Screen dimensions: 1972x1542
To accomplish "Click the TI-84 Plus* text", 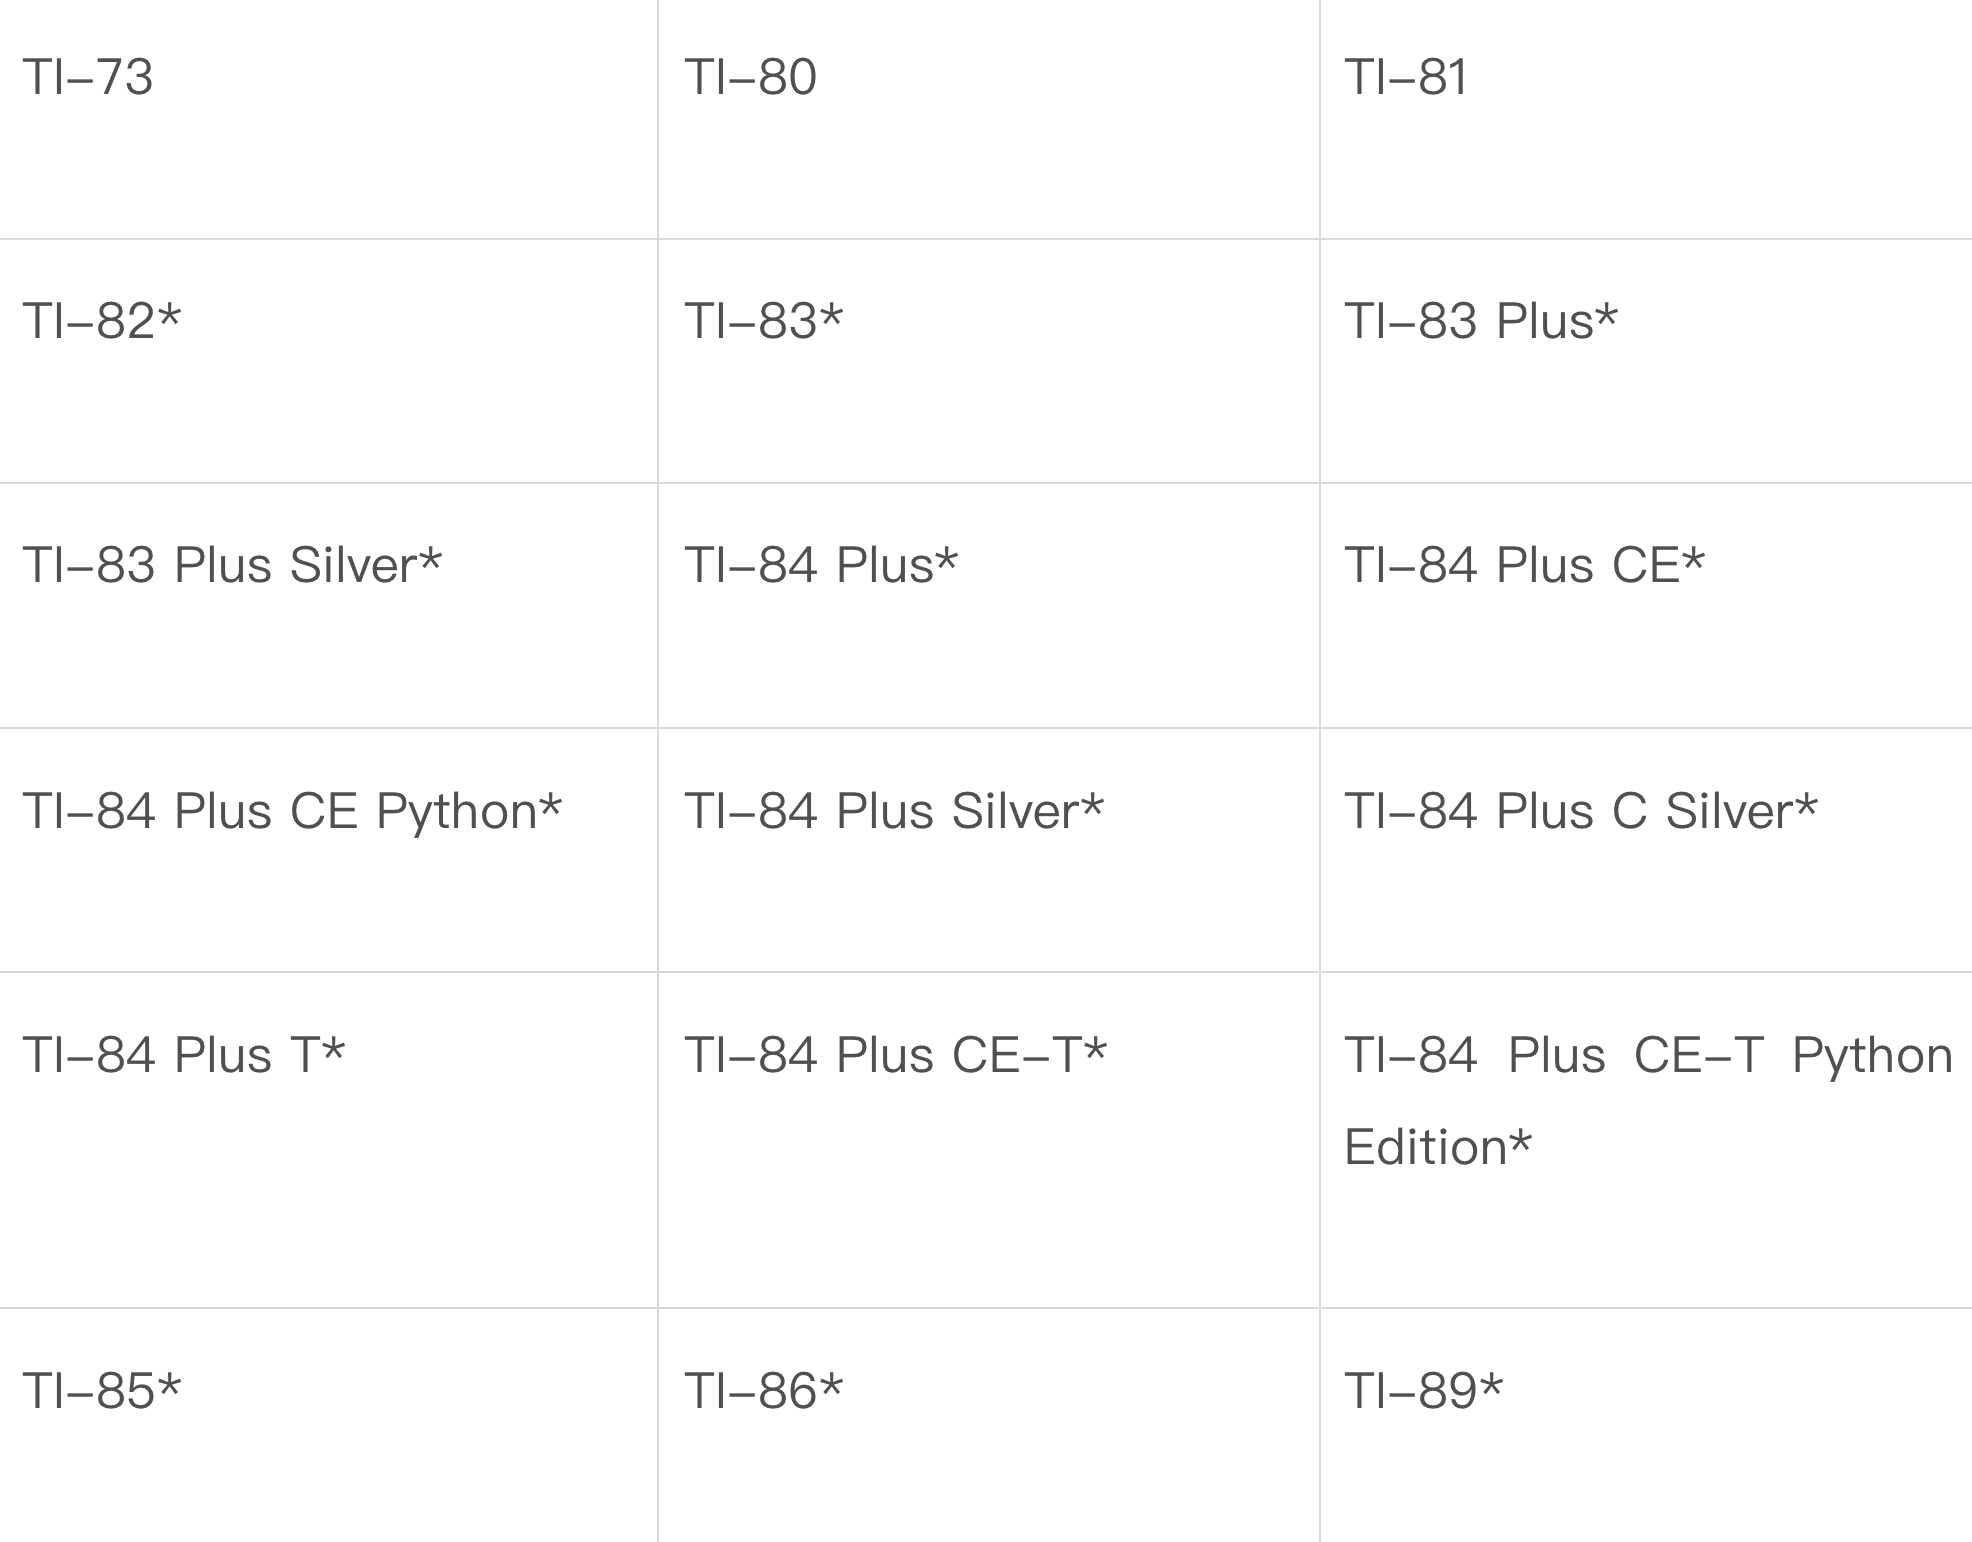I will click(821, 565).
